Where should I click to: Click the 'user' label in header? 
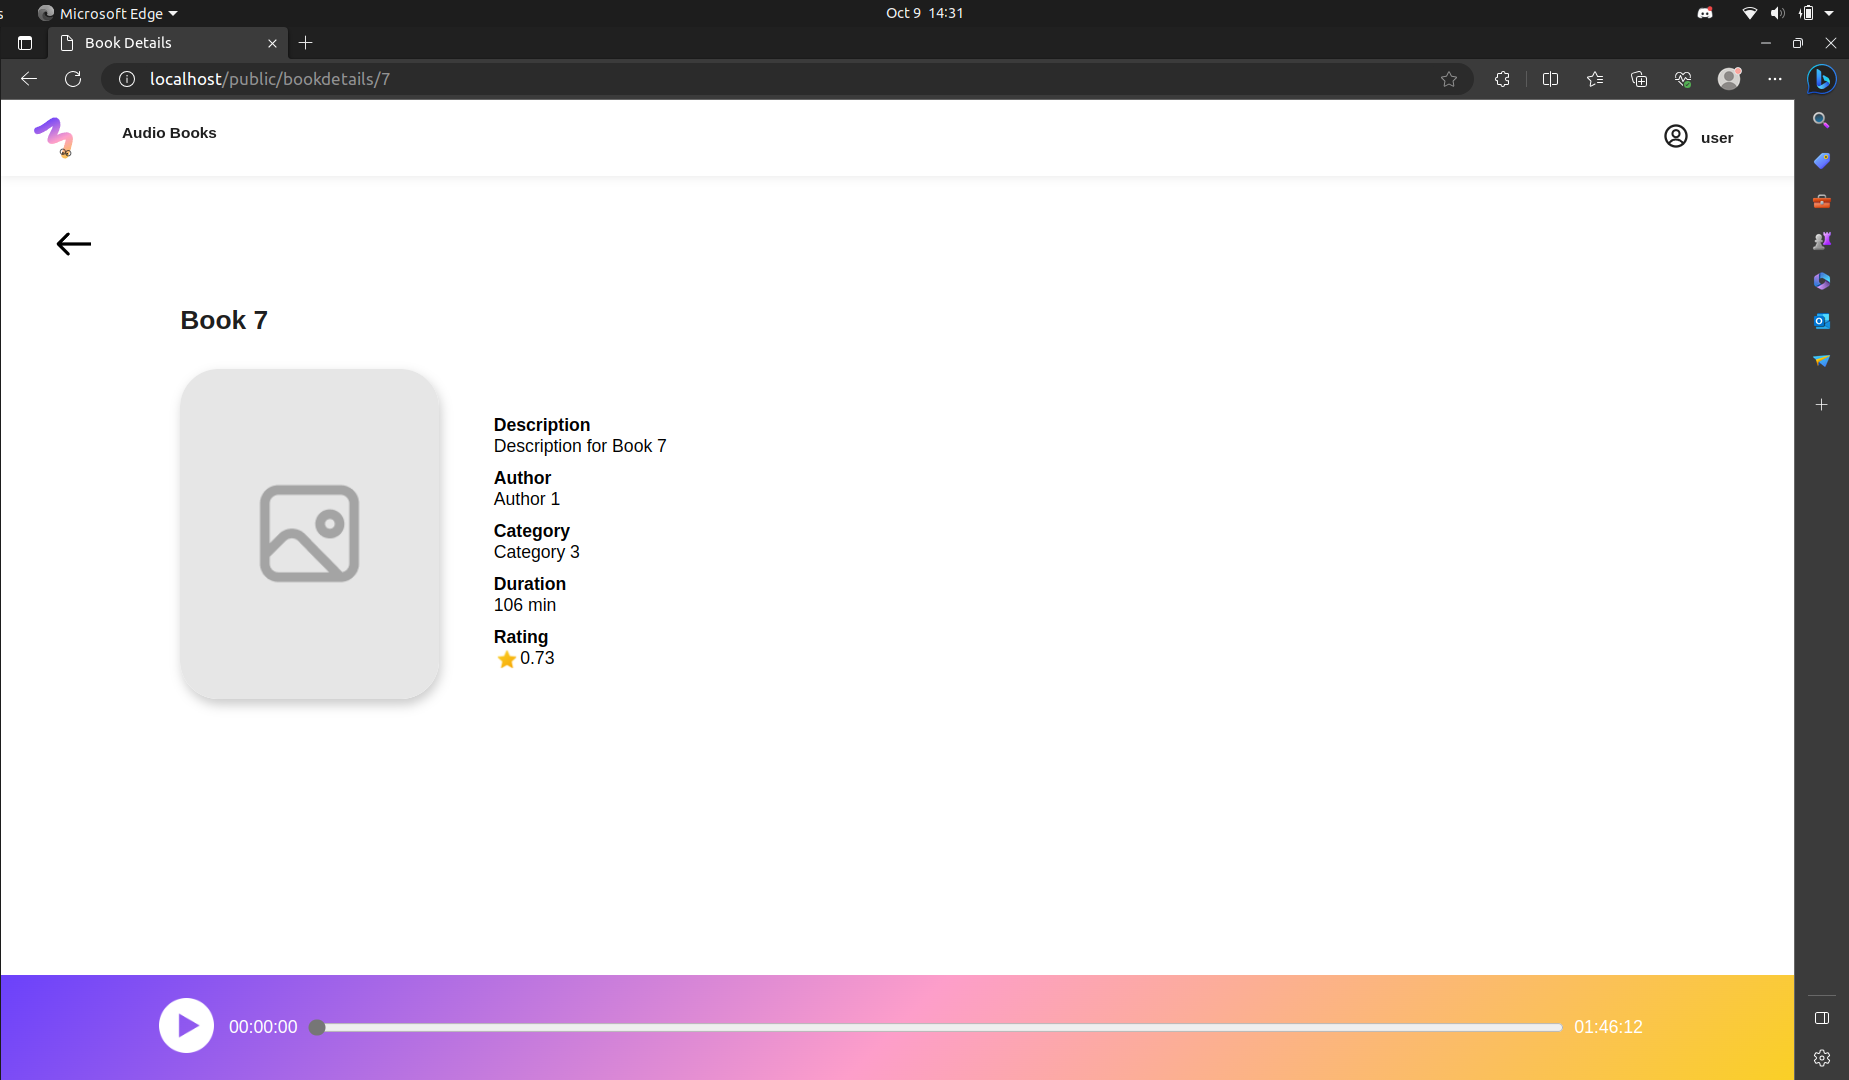(1717, 138)
